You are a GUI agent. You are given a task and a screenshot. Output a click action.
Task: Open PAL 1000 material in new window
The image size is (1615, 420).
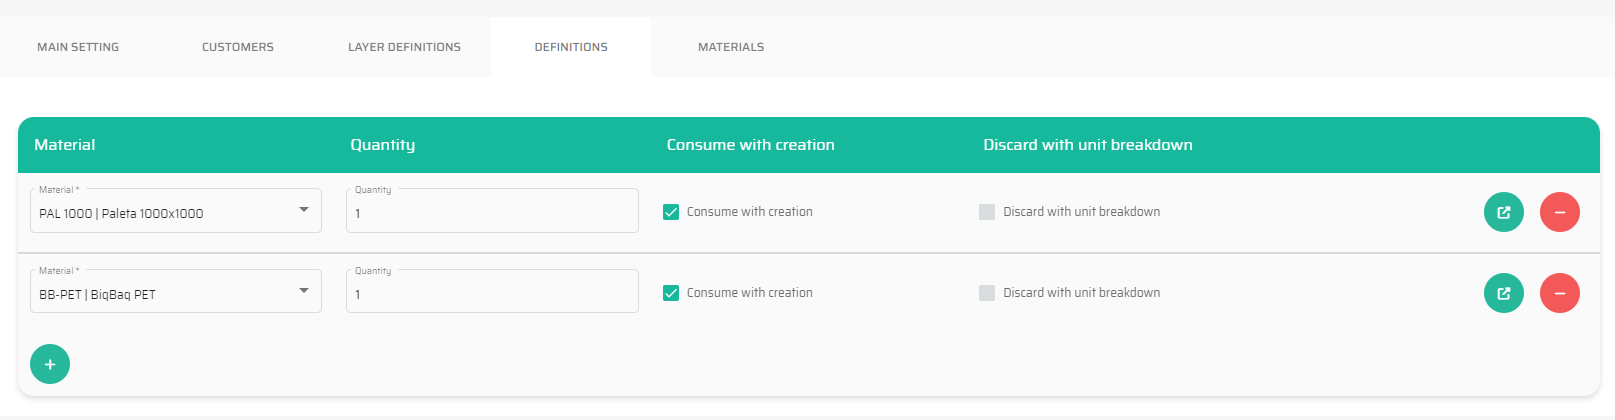[1503, 212]
